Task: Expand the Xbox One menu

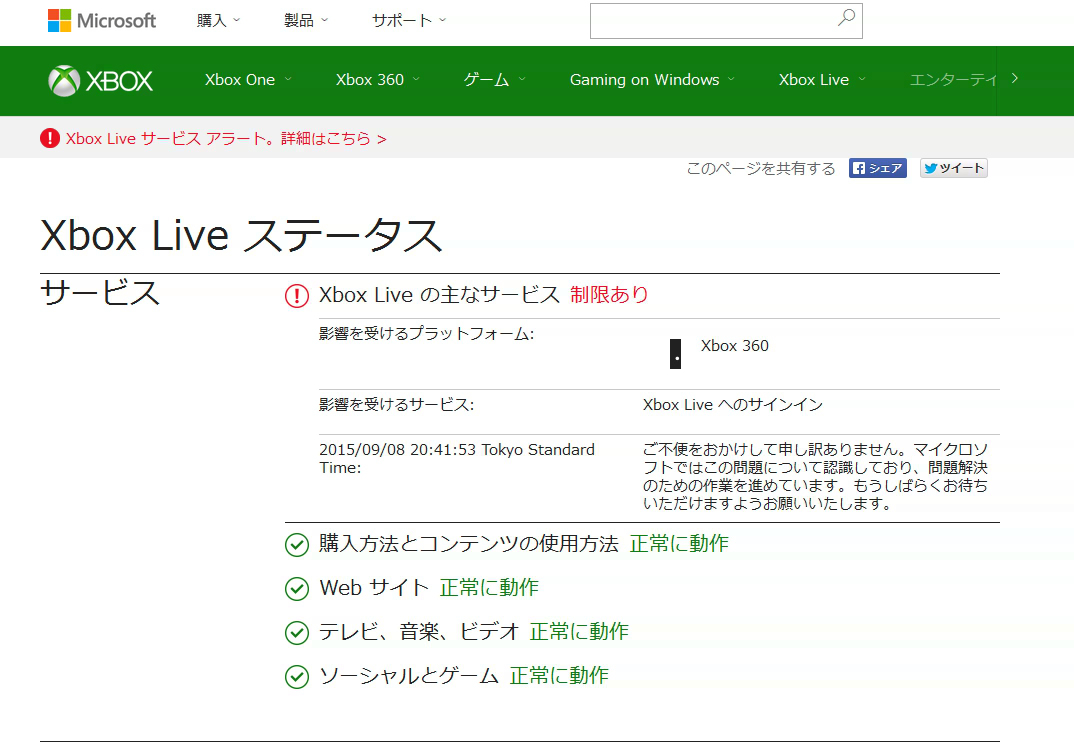Action: point(248,79)
